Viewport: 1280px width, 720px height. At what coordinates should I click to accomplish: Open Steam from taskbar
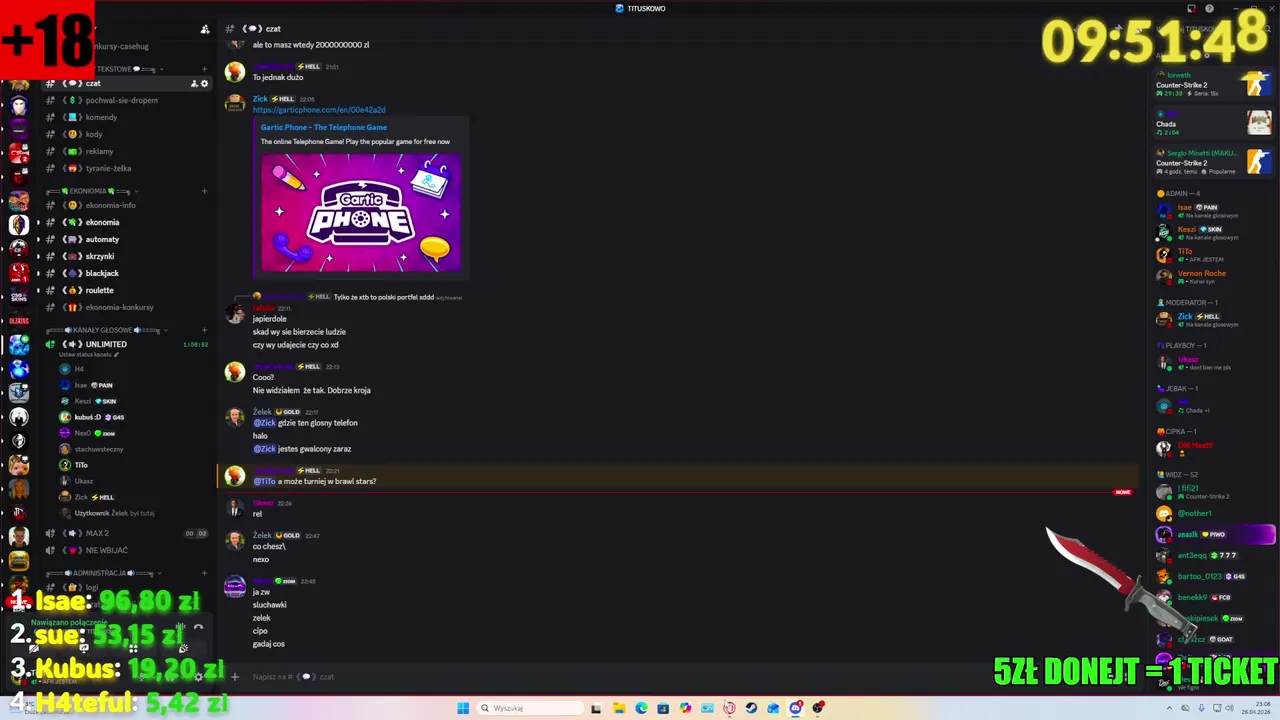[x=751, y=708]
